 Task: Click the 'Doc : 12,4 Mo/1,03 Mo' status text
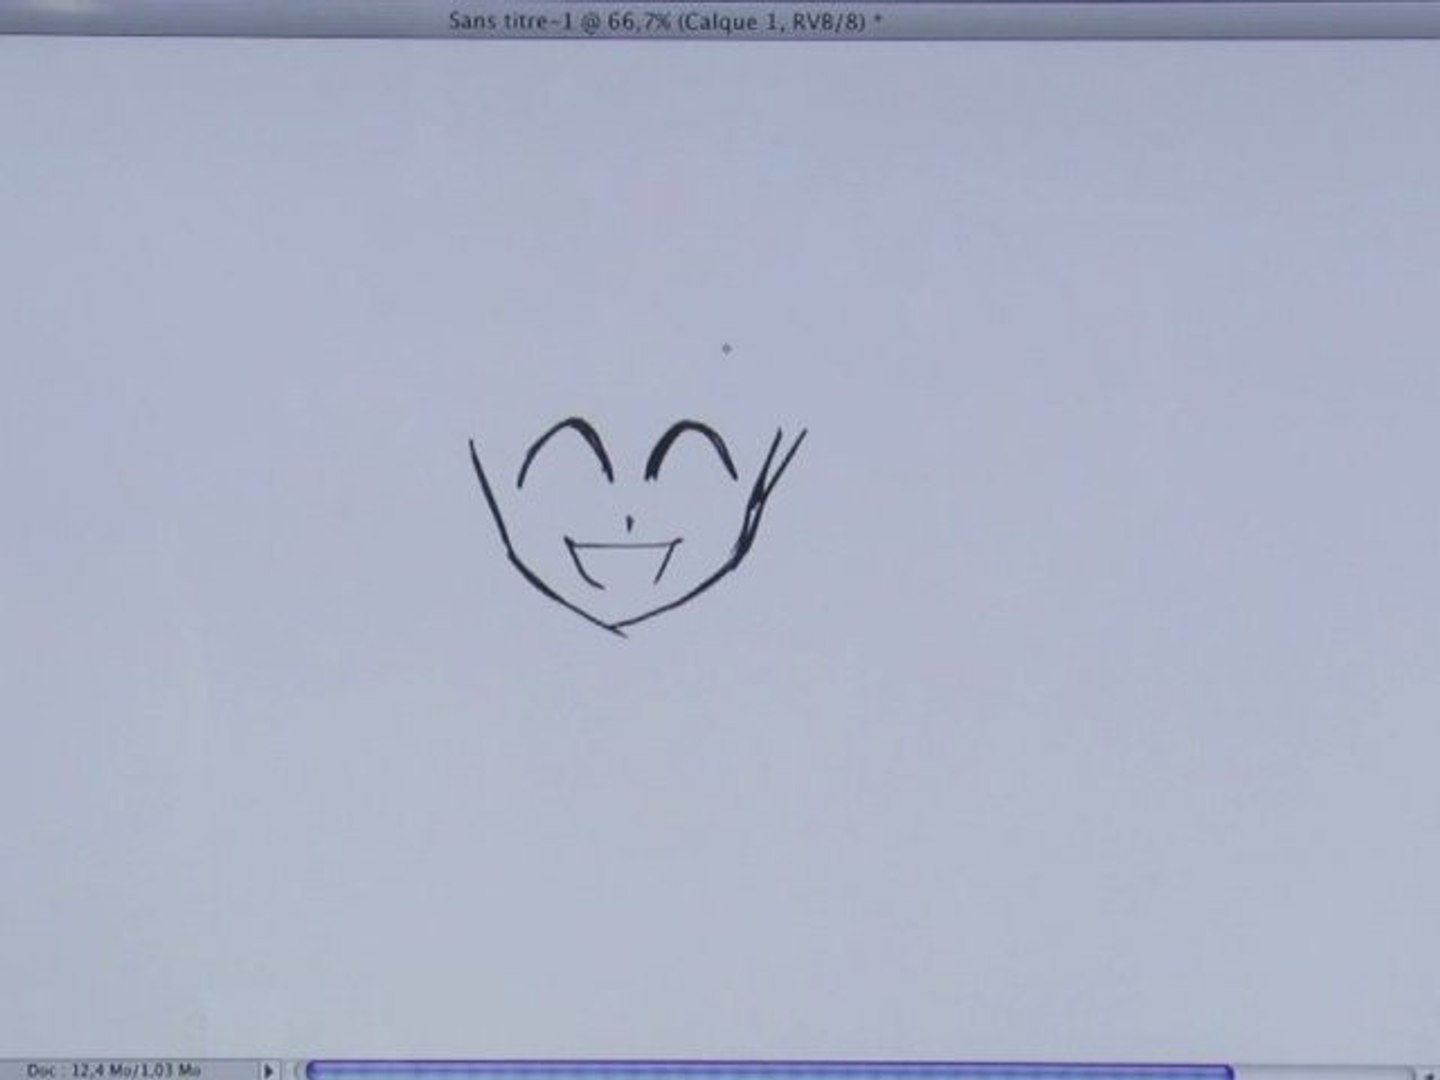[114, 1070]
